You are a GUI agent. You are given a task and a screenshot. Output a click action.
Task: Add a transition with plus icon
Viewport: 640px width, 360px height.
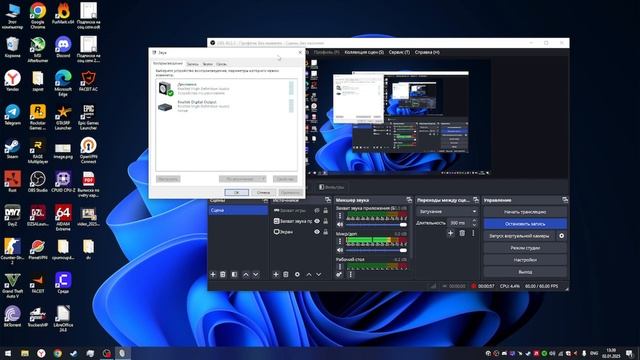[x=451, y=233]
